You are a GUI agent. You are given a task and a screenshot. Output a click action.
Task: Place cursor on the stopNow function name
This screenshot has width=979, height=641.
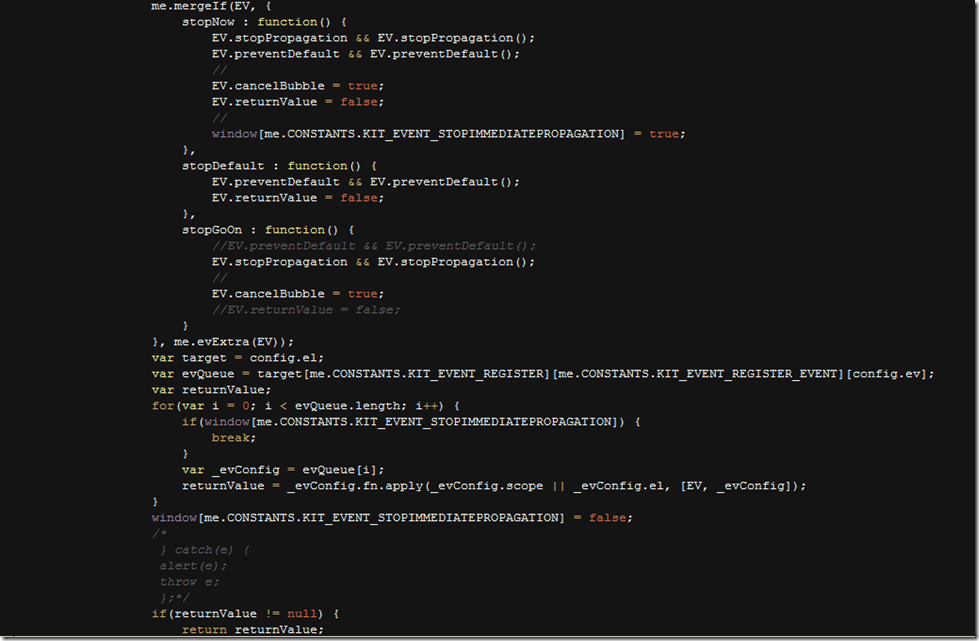click(x=208, y=21)
